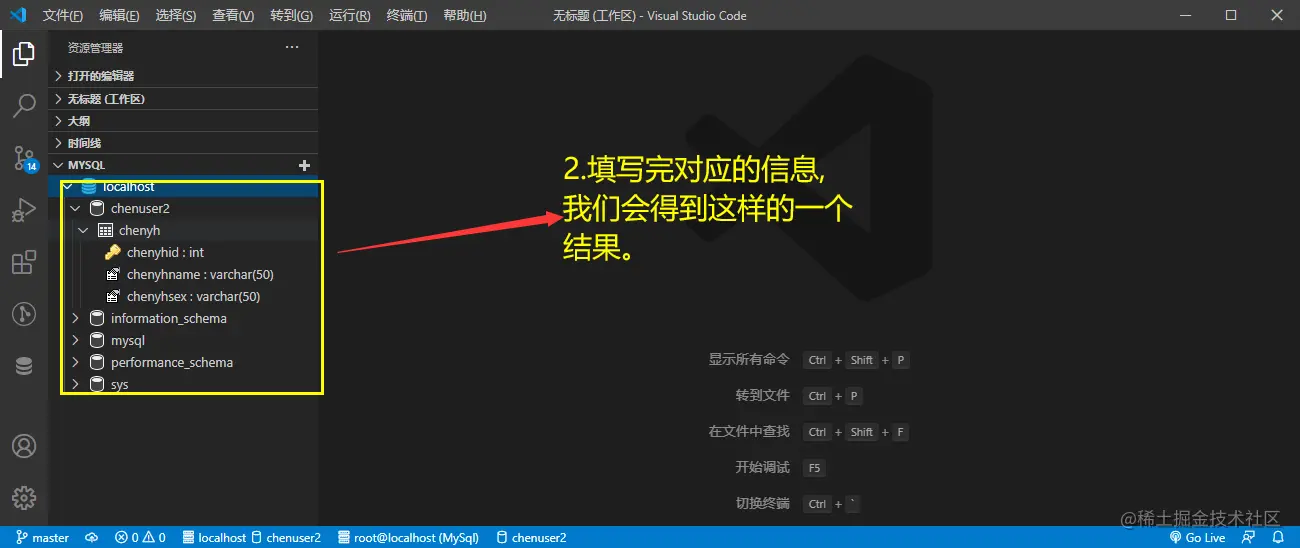Collapse the chenyh table node

83,231
